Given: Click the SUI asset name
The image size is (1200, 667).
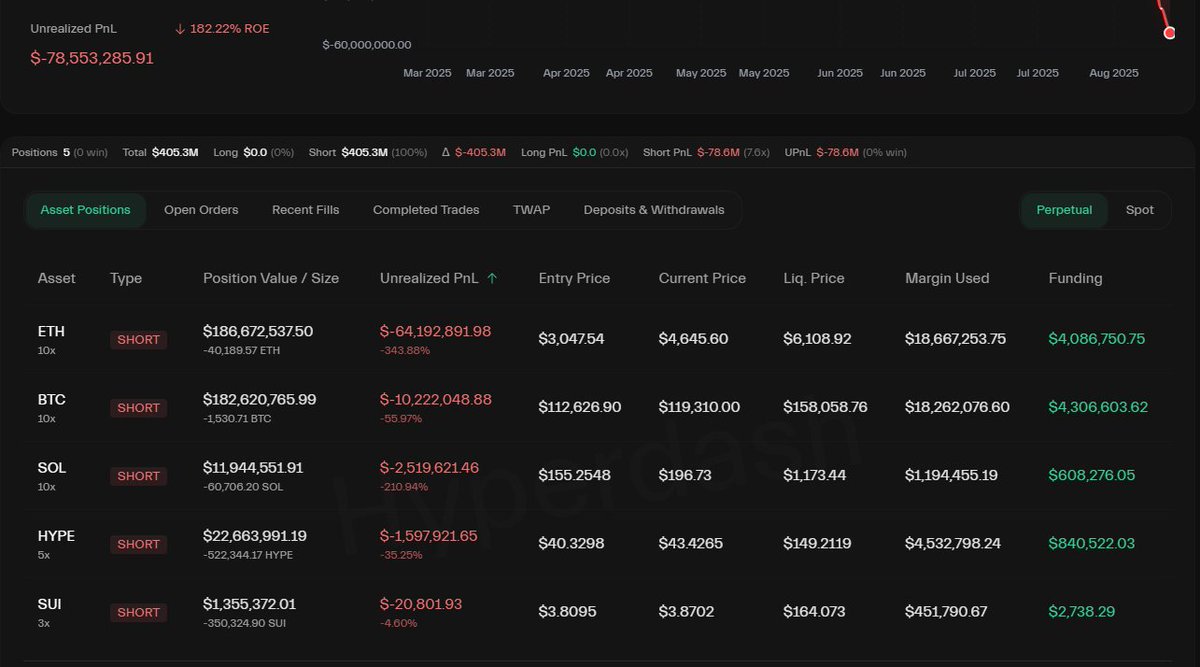Looking at the screenshot, I should click(x=50, y=603).
